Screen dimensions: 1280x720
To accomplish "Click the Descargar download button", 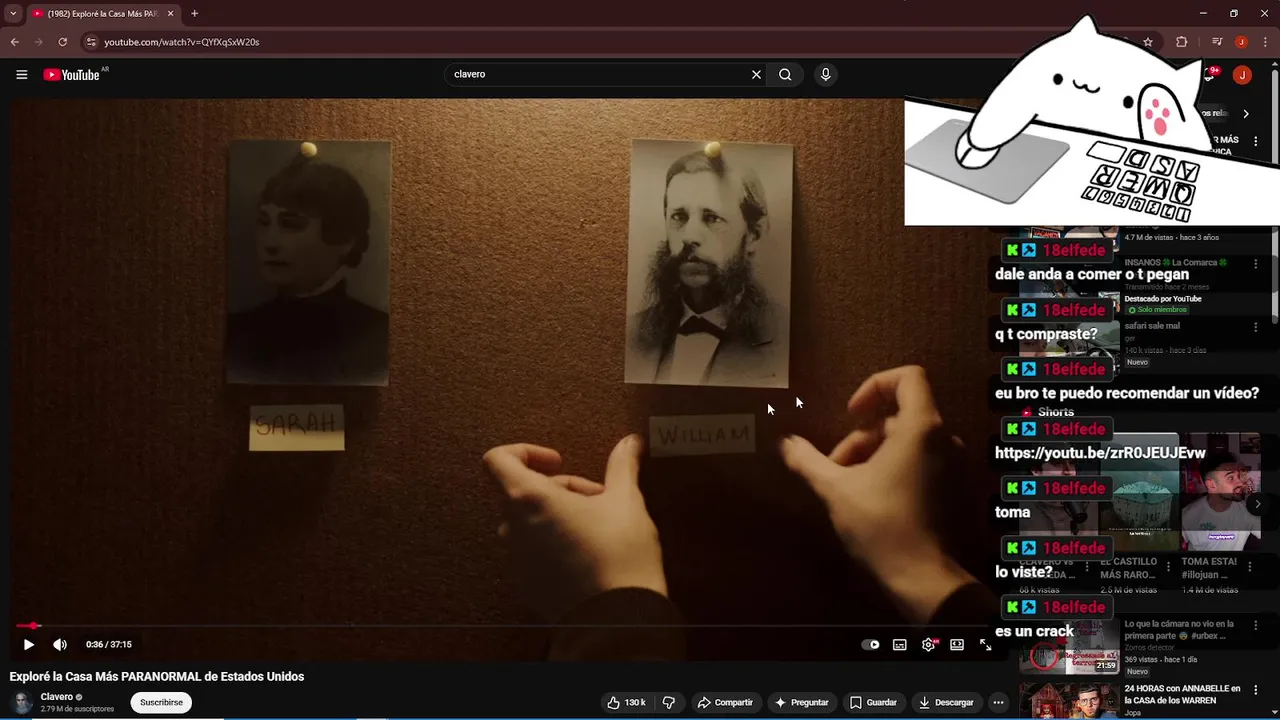I will 946,702.
